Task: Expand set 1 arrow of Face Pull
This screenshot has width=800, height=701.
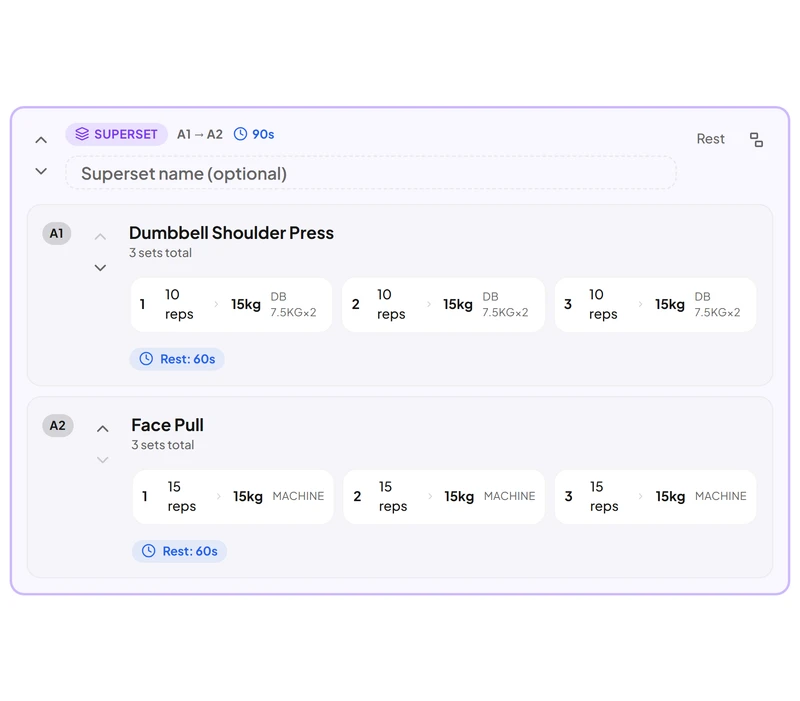Action: tap(219, 496)
